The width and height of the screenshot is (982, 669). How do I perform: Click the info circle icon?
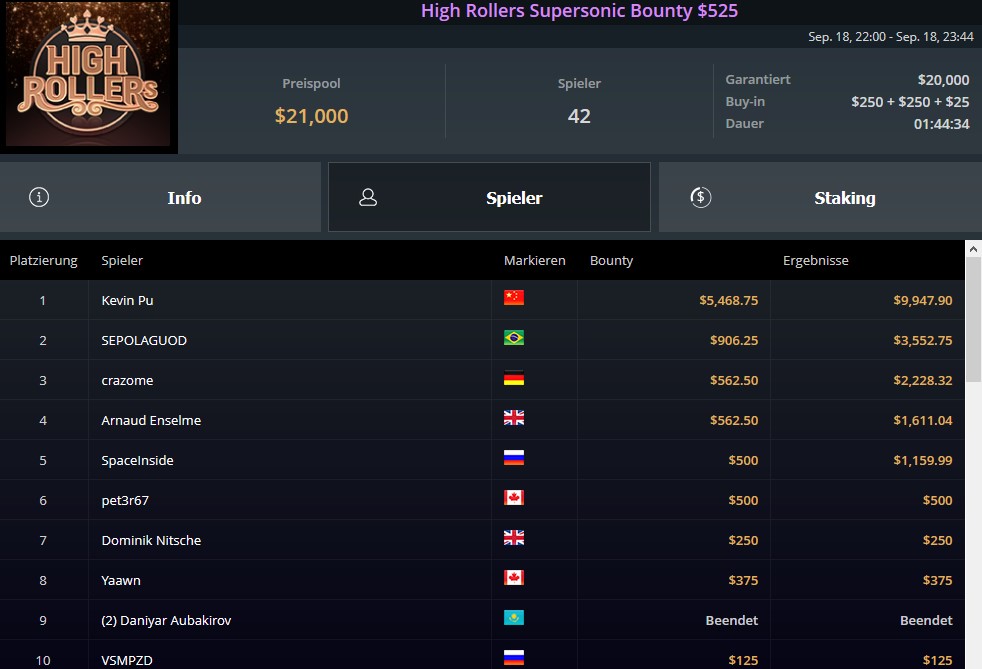pos(39,197)
